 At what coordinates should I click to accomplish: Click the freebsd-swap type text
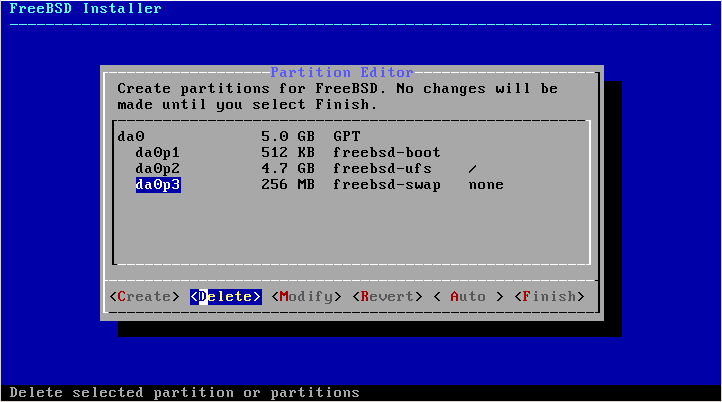coord(387,185)
